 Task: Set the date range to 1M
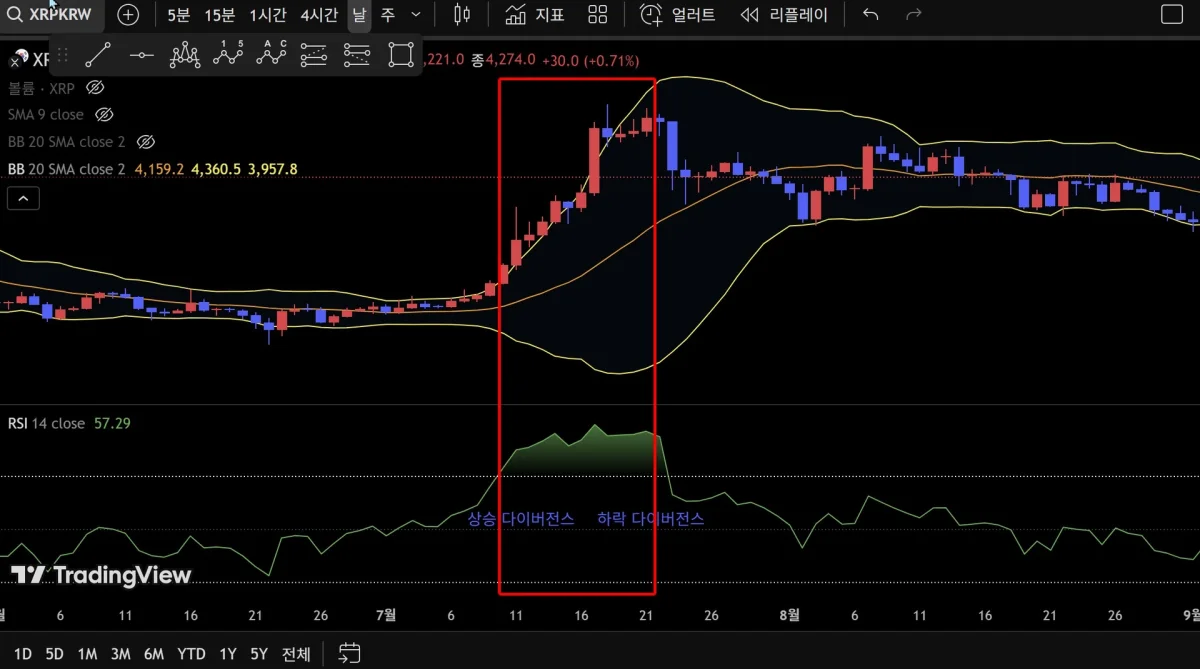click(x=87, y=654)
